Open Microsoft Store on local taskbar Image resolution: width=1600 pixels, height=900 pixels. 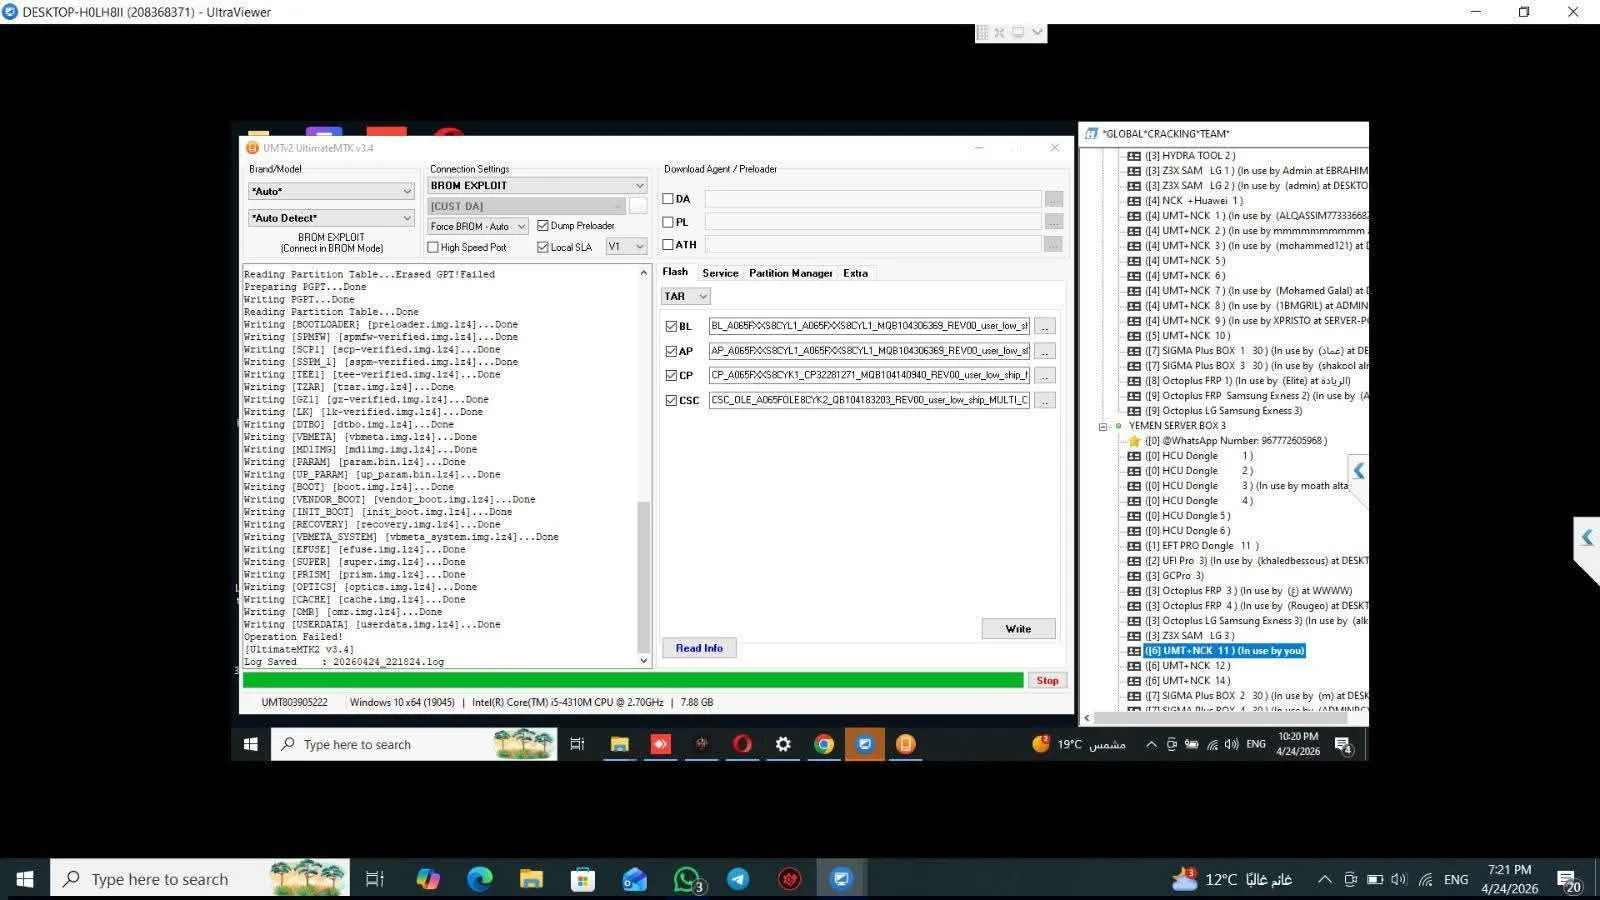click(x=583, y=879)
